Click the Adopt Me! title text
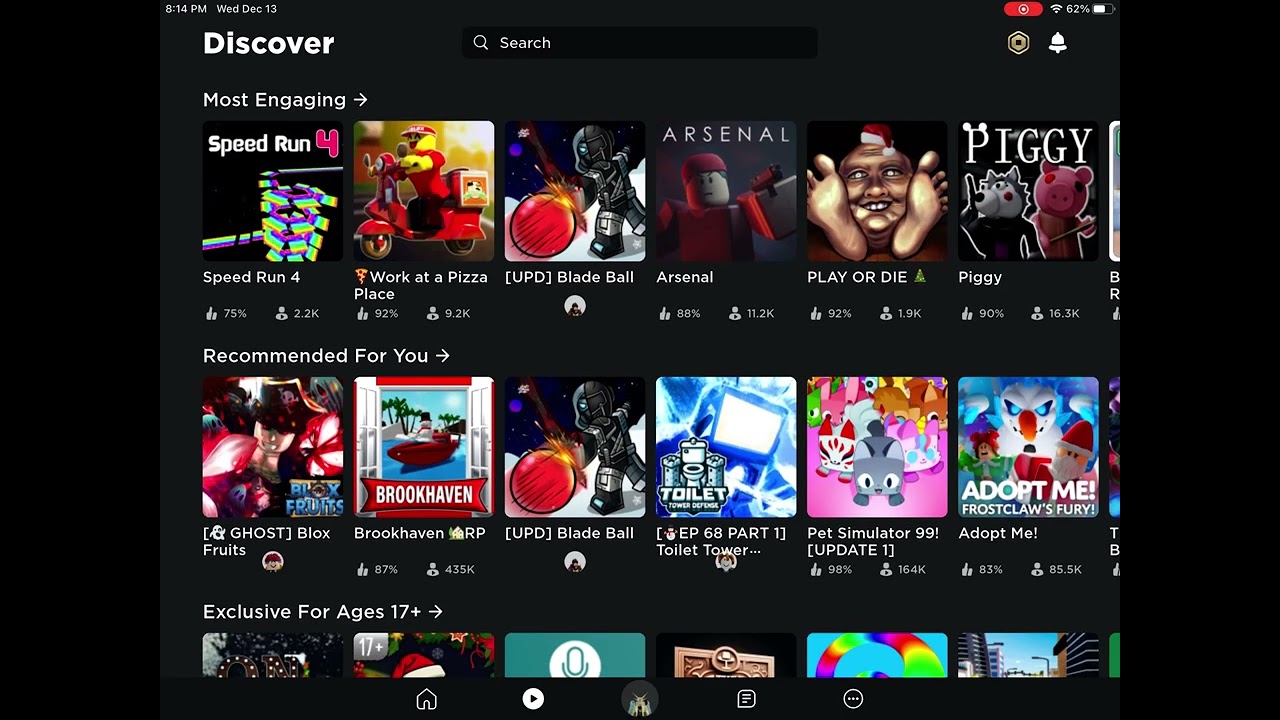This screenshot has width=1280, height=720. (x=998, y=533)
